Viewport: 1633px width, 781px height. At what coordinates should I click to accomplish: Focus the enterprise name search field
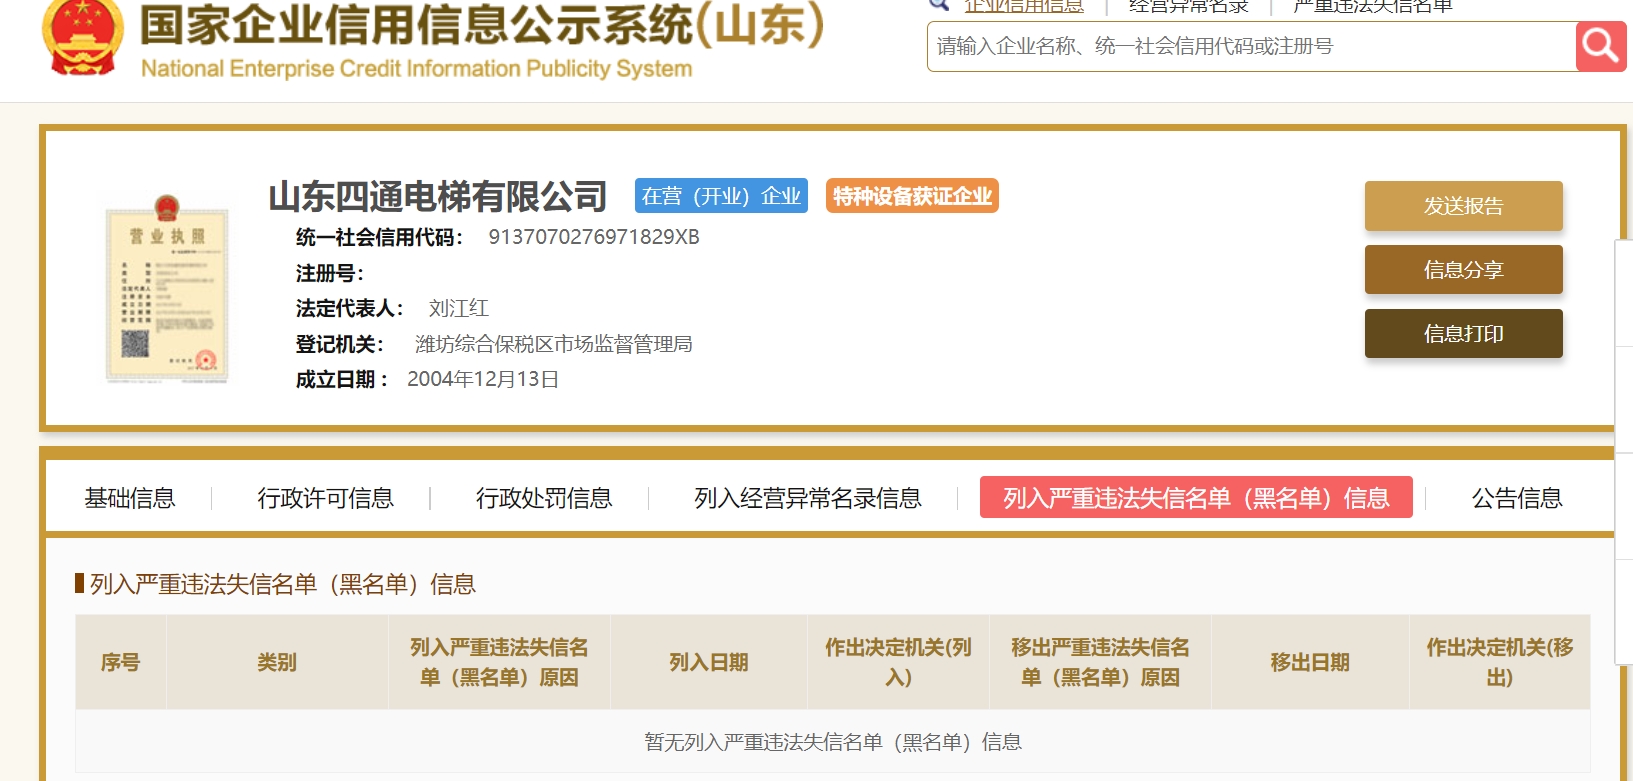click(x=1251, y=46)
